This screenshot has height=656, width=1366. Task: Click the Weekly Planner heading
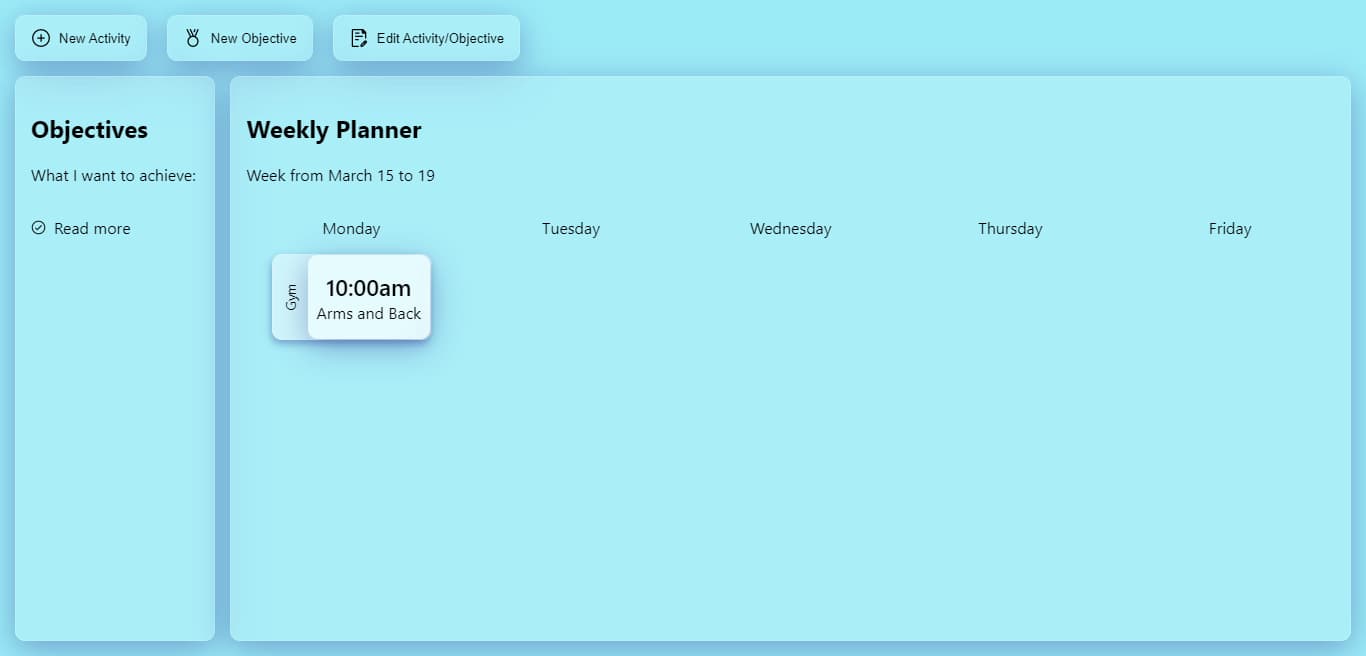pyautogui.click(x=334, y=130)
